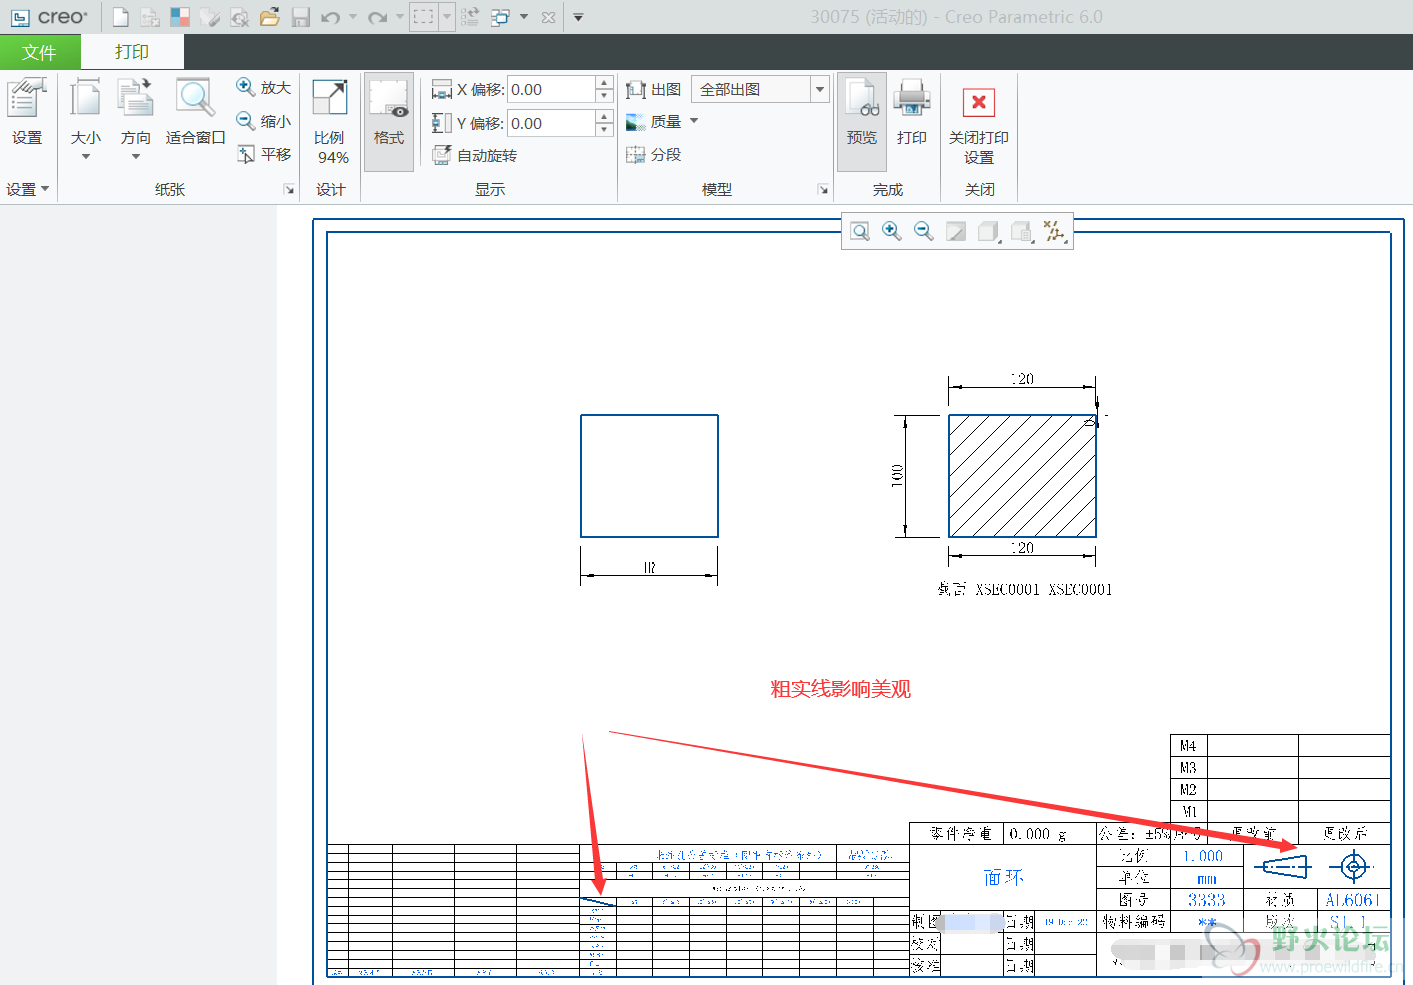Click the Y 偏移 value field
This screenshot has width=1413, height=985.
tap(551, 123)
